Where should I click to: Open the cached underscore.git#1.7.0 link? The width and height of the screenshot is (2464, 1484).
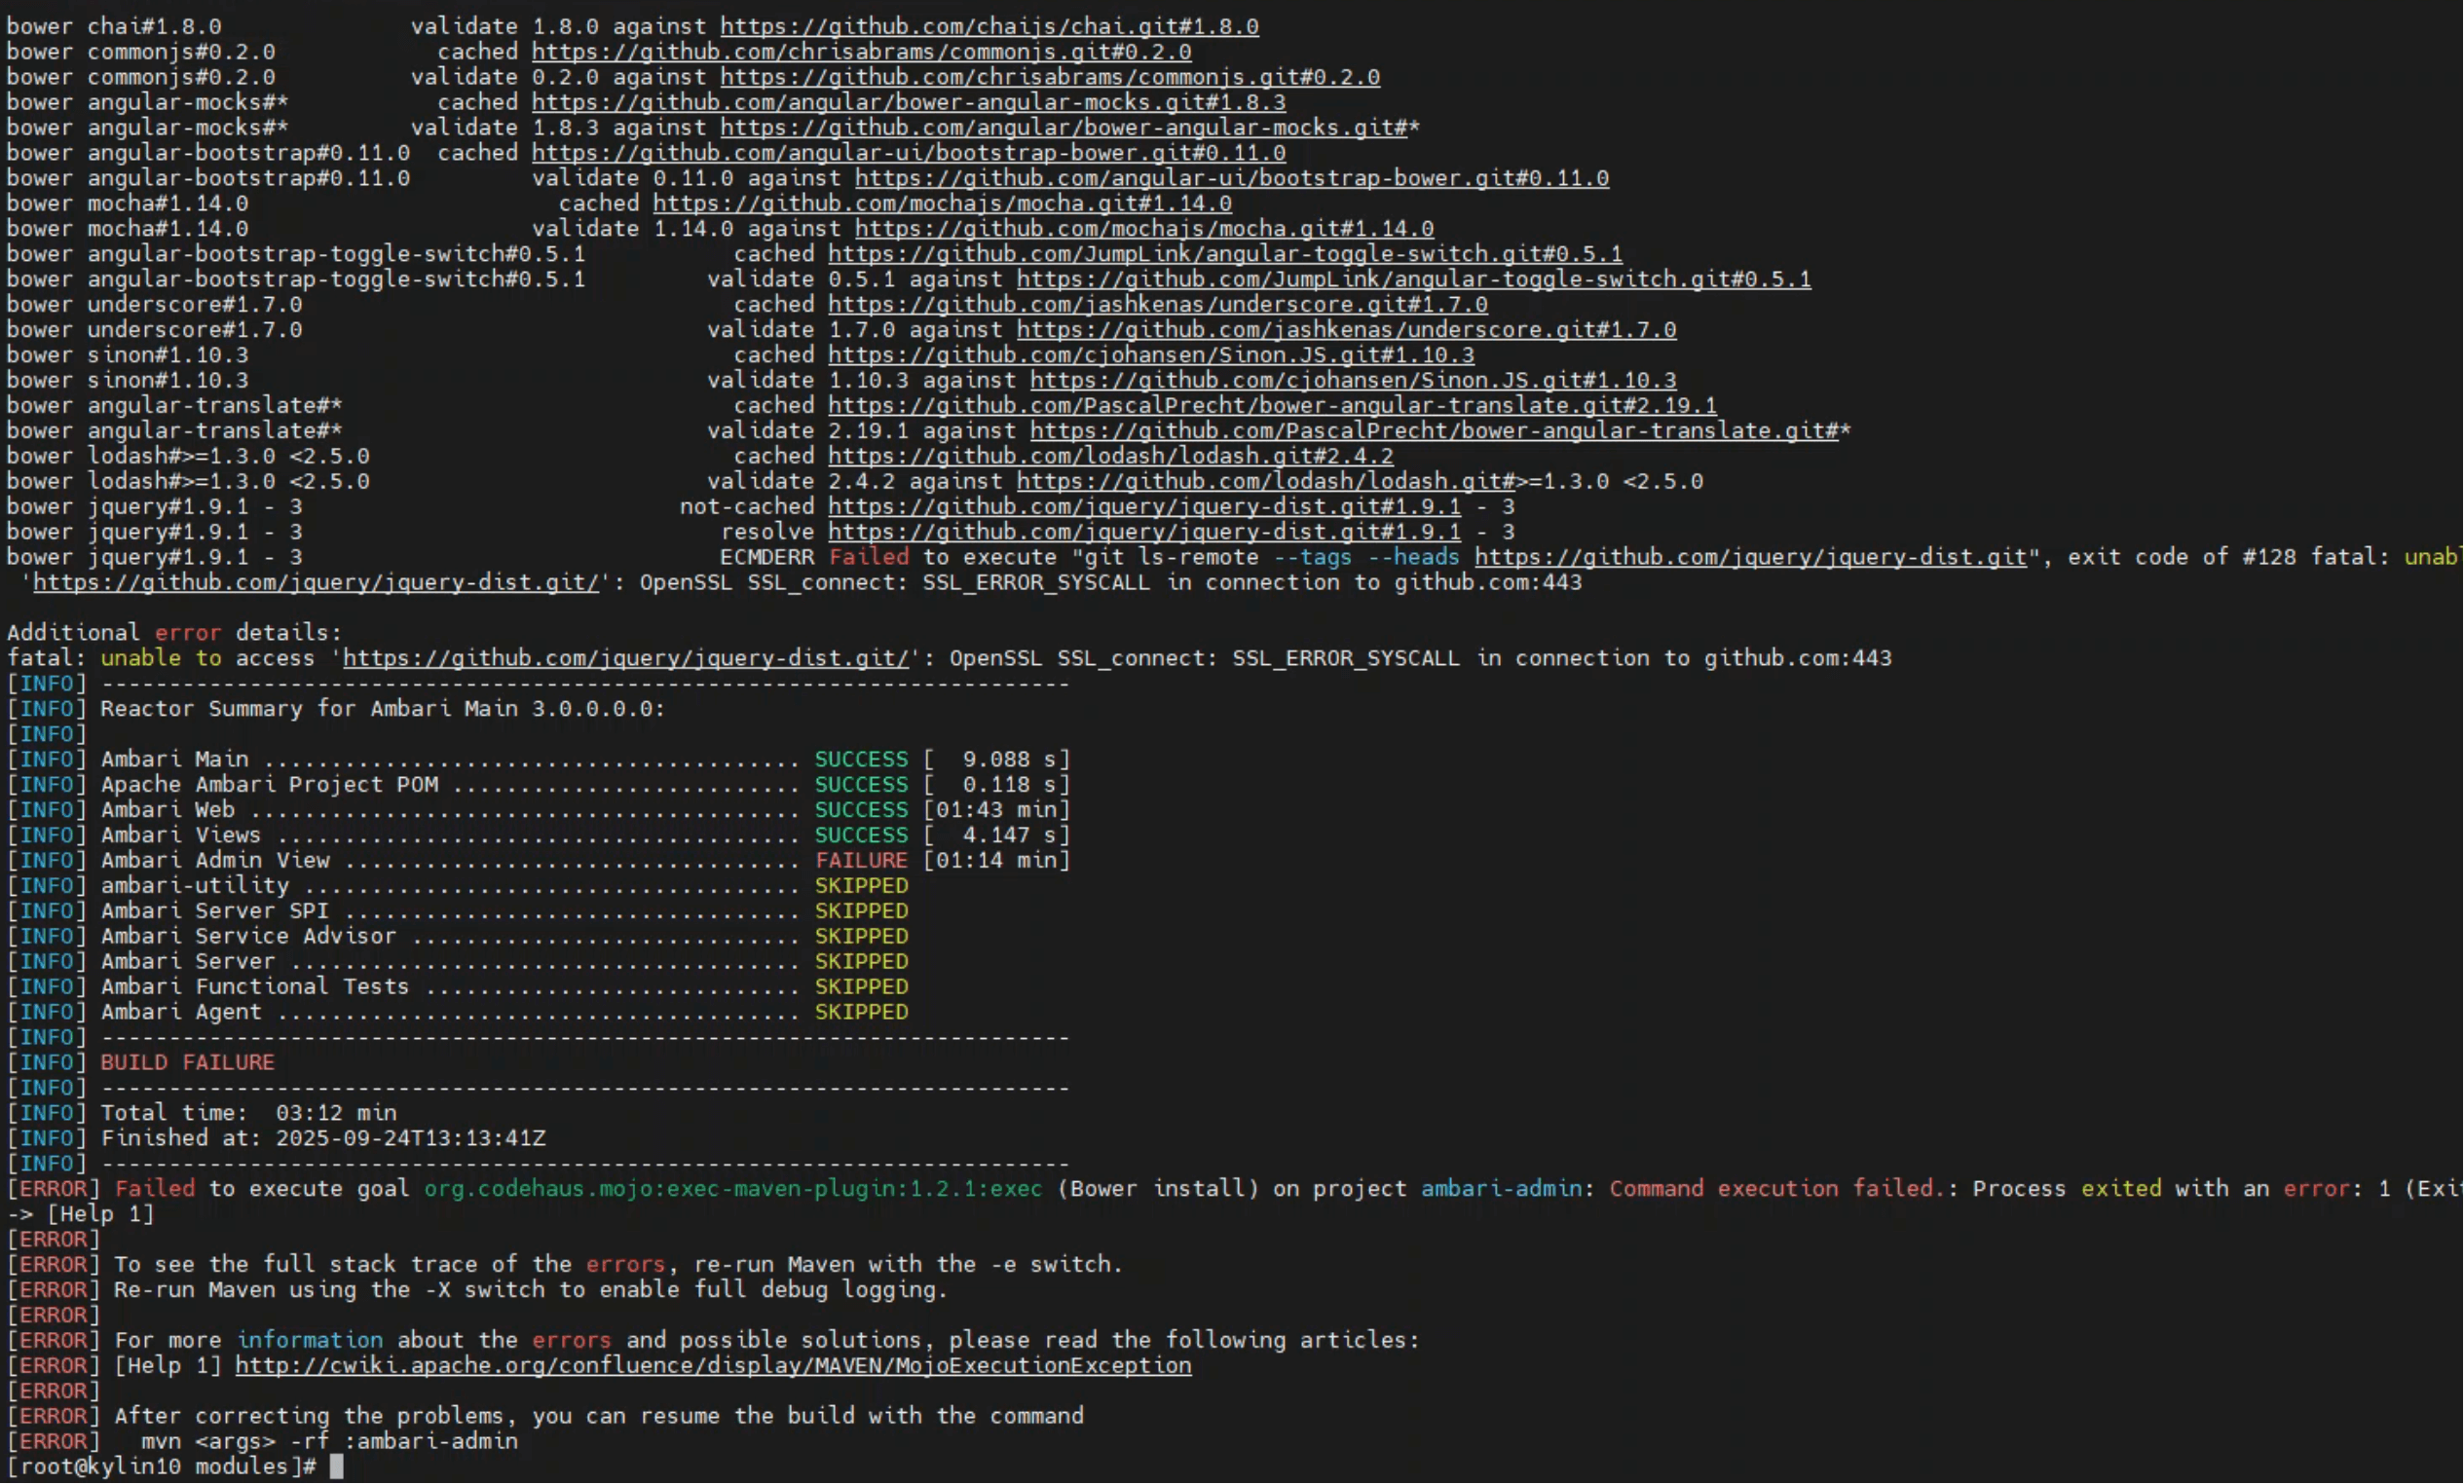click(x=1157, y=305)
